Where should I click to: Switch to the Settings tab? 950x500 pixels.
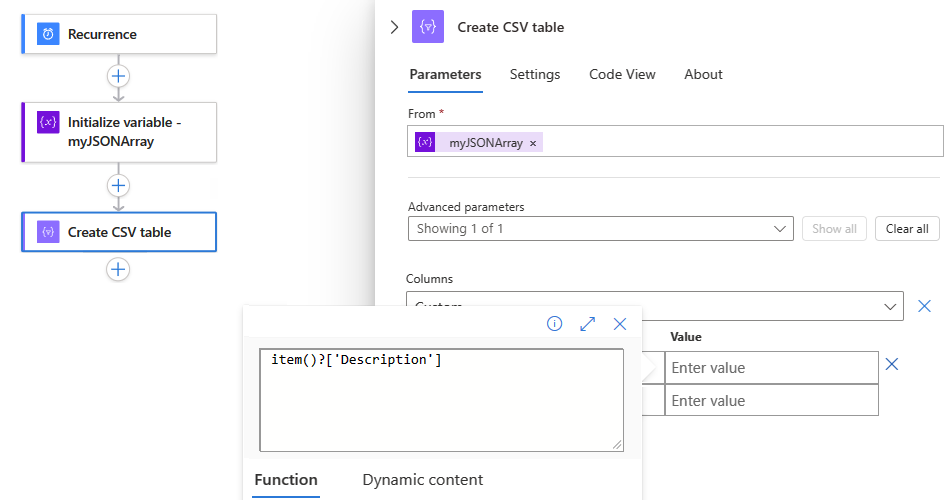point(534,74)
